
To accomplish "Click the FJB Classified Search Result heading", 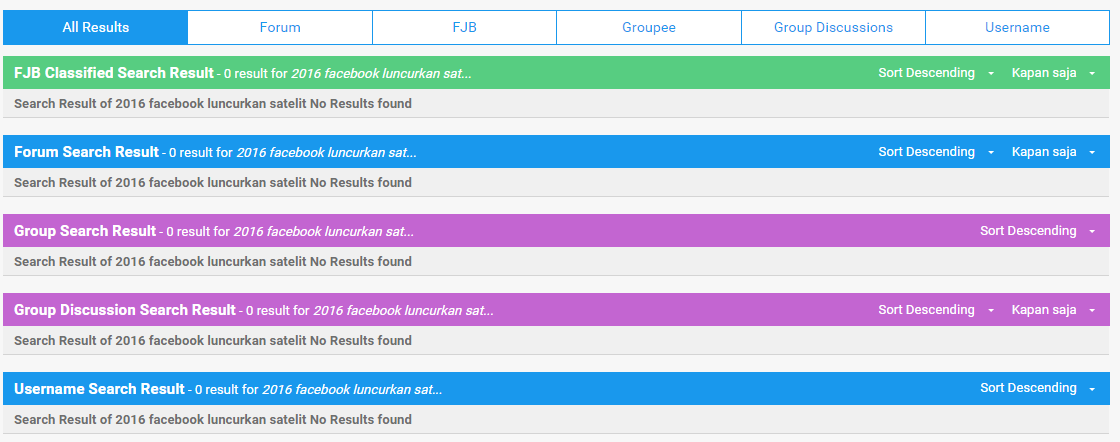I will (114, 73).
